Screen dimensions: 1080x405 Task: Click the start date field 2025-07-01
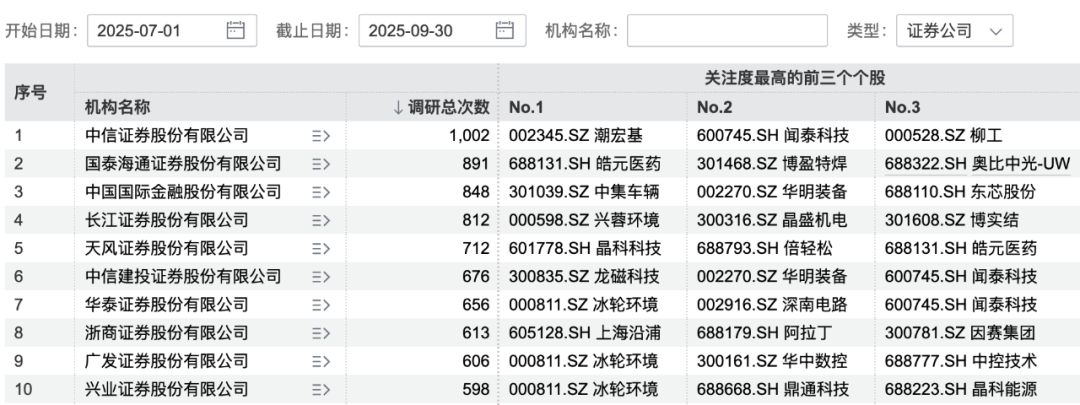(x=150, y=31)
